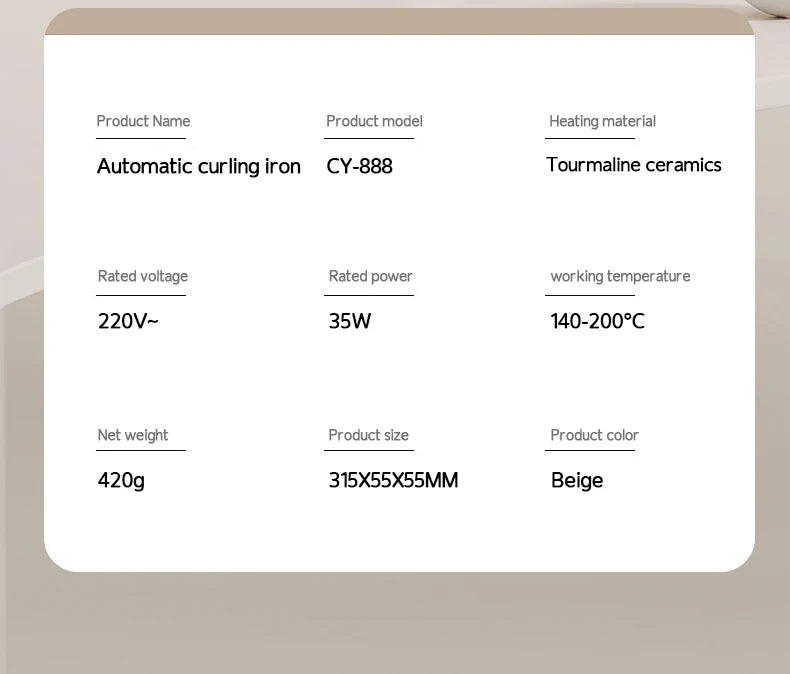Click the "Product color" label
The image size is (790, 674).
[594, 435]
